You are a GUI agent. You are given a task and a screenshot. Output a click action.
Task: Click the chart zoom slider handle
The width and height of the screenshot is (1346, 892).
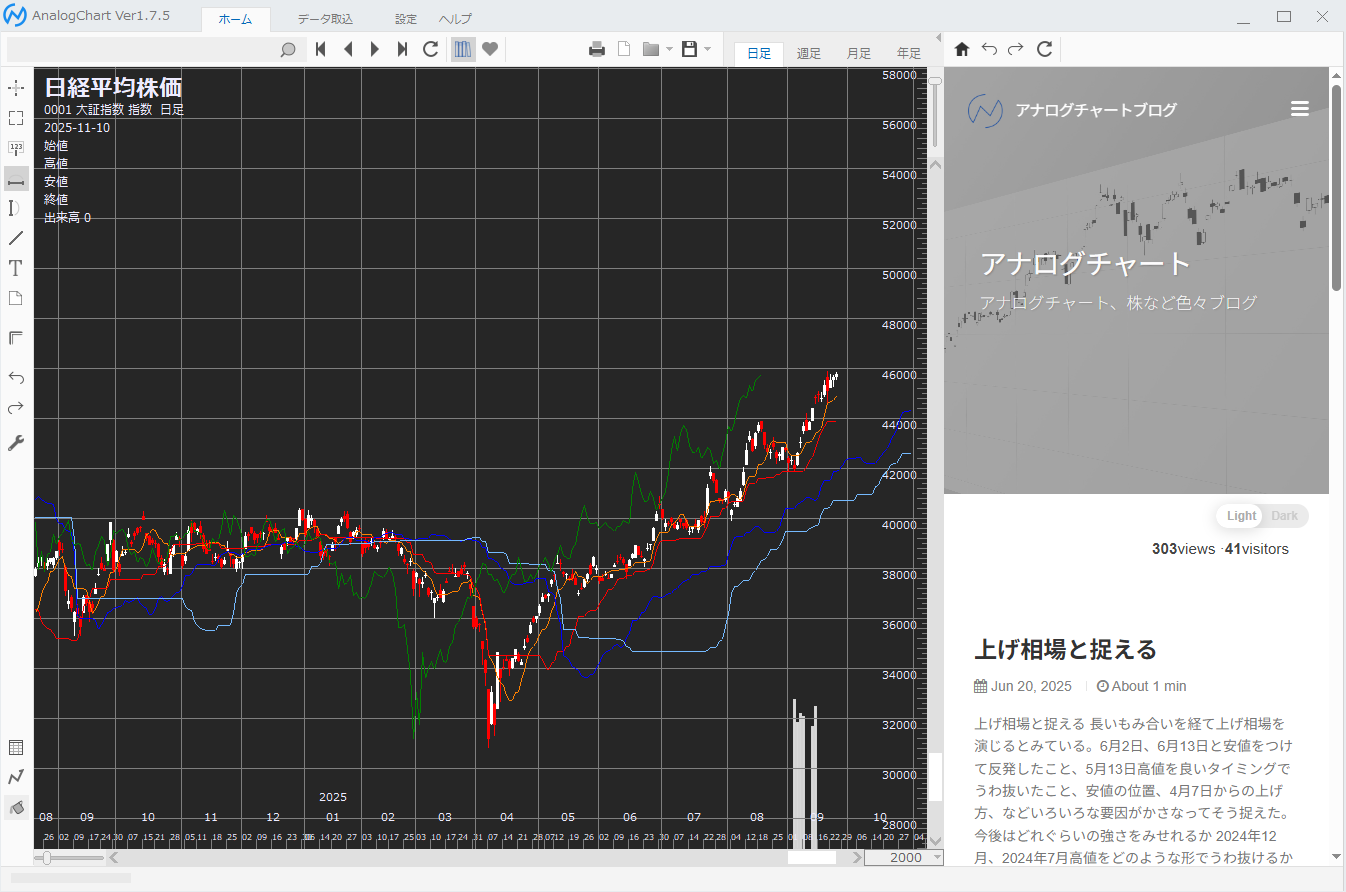point(47,858)
